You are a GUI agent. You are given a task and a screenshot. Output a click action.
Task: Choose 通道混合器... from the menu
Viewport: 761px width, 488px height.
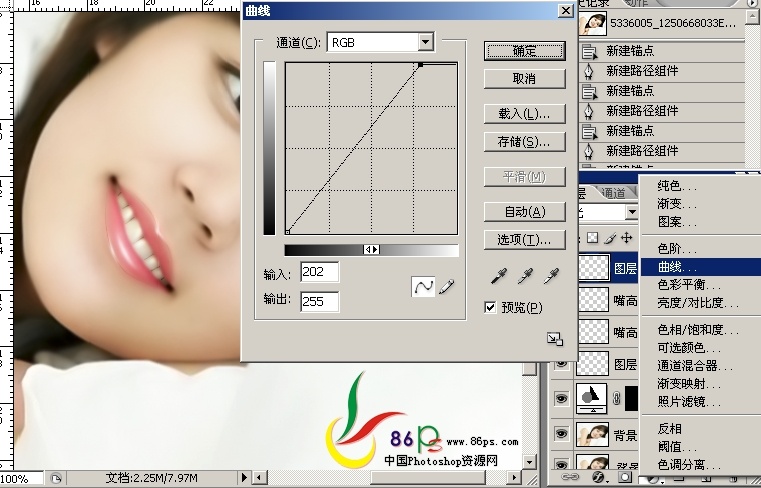point(695,366)
